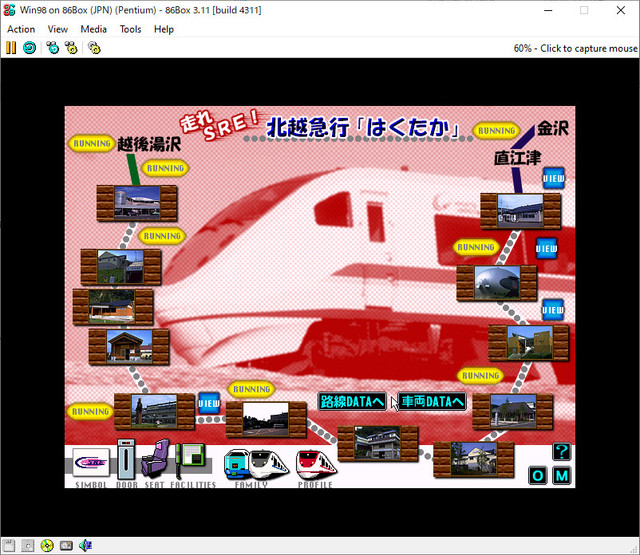Click the 北越急行「はくたか」 title

click(x=363, y=127)
